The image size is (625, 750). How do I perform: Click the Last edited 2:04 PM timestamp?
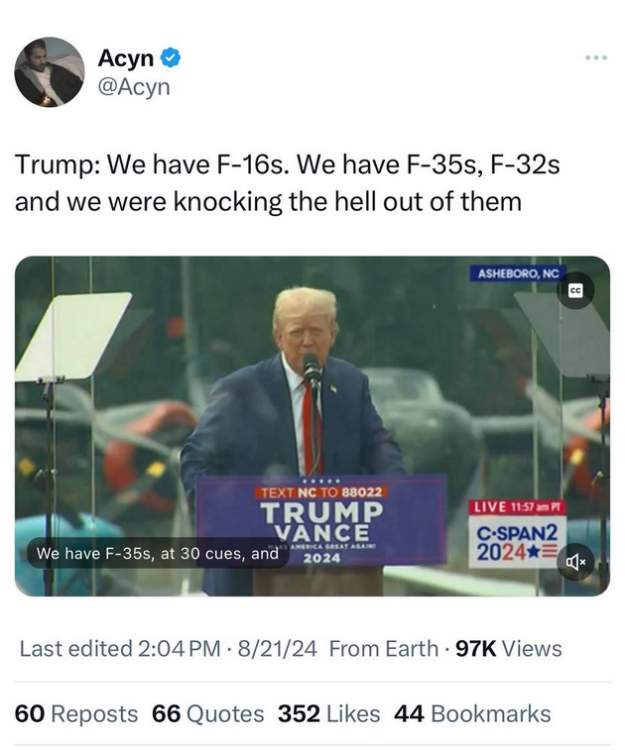pyautogui.click(x=120, y=649)
